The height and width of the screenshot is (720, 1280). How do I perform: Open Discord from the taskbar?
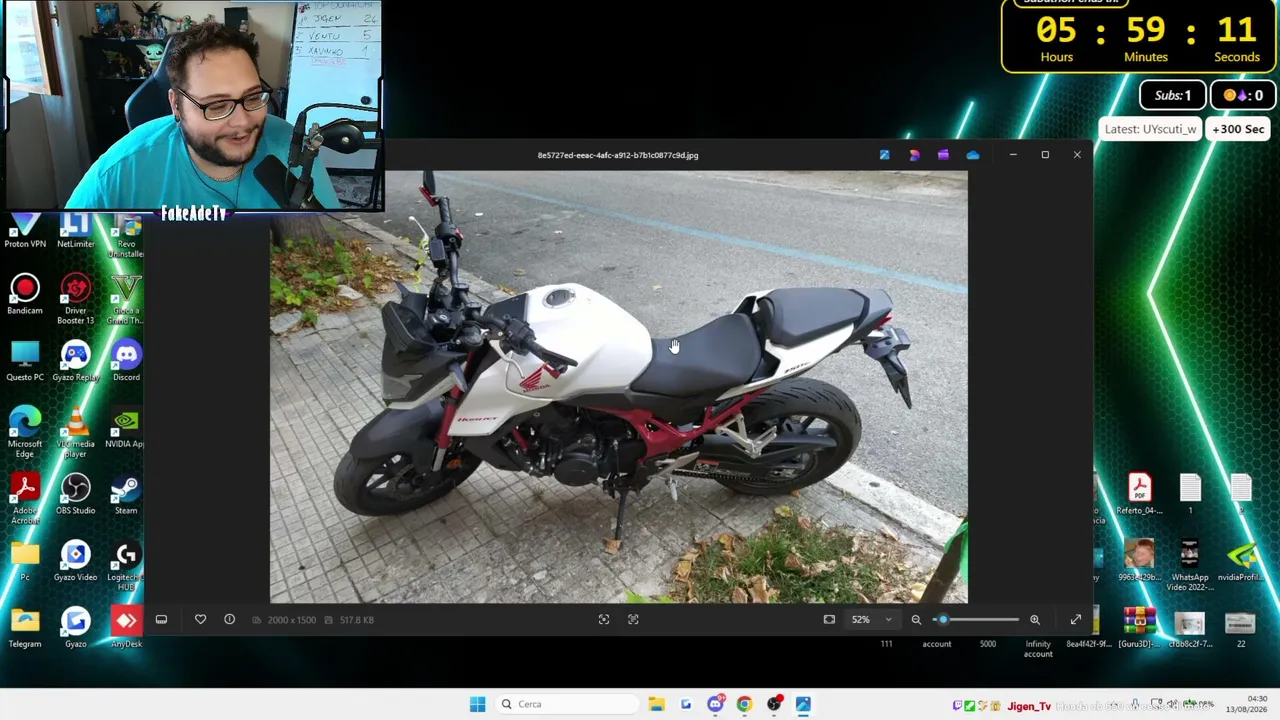click(715, 704)
